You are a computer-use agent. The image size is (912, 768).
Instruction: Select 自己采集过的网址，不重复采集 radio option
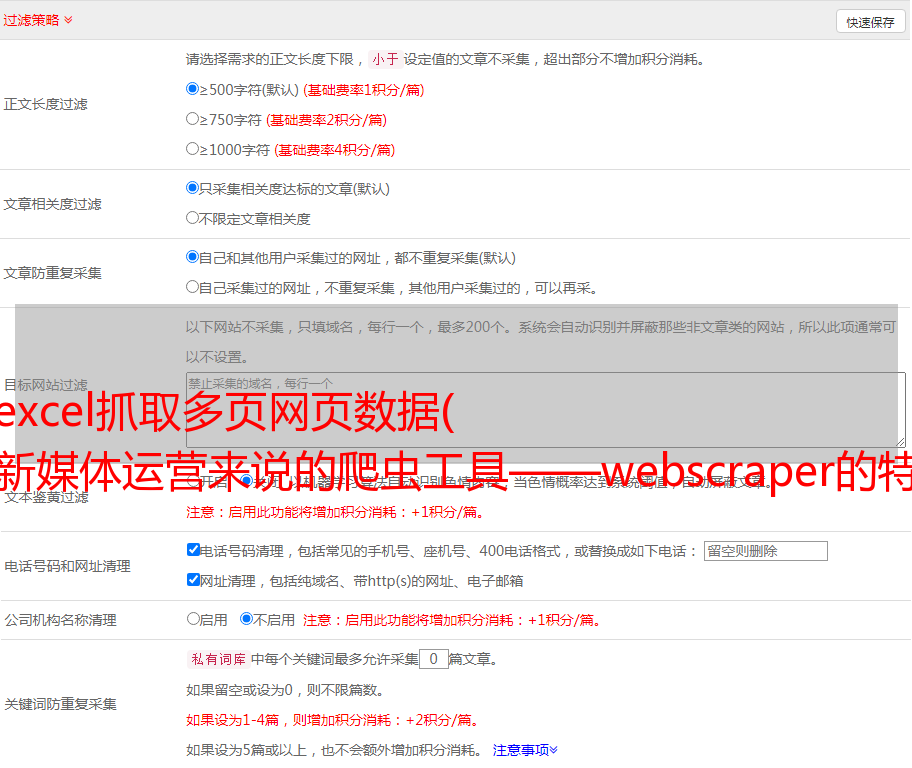(x=192, y=286)
